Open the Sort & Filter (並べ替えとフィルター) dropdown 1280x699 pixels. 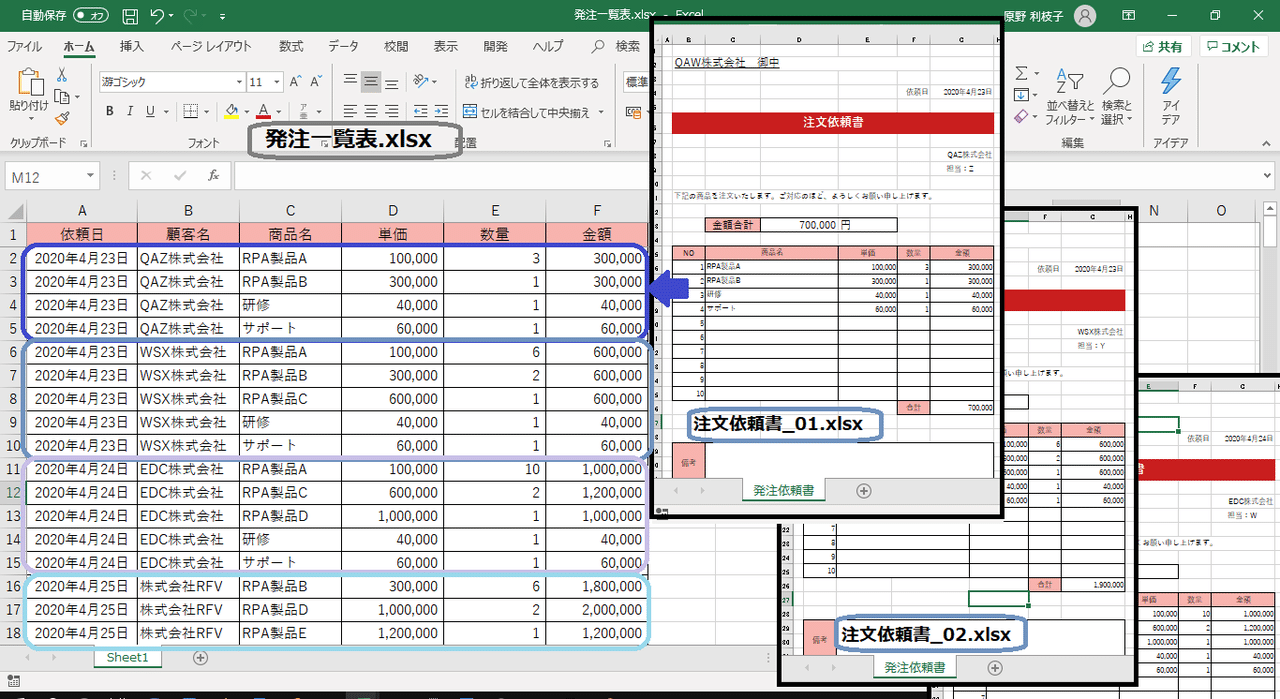tap(1070, 96)
